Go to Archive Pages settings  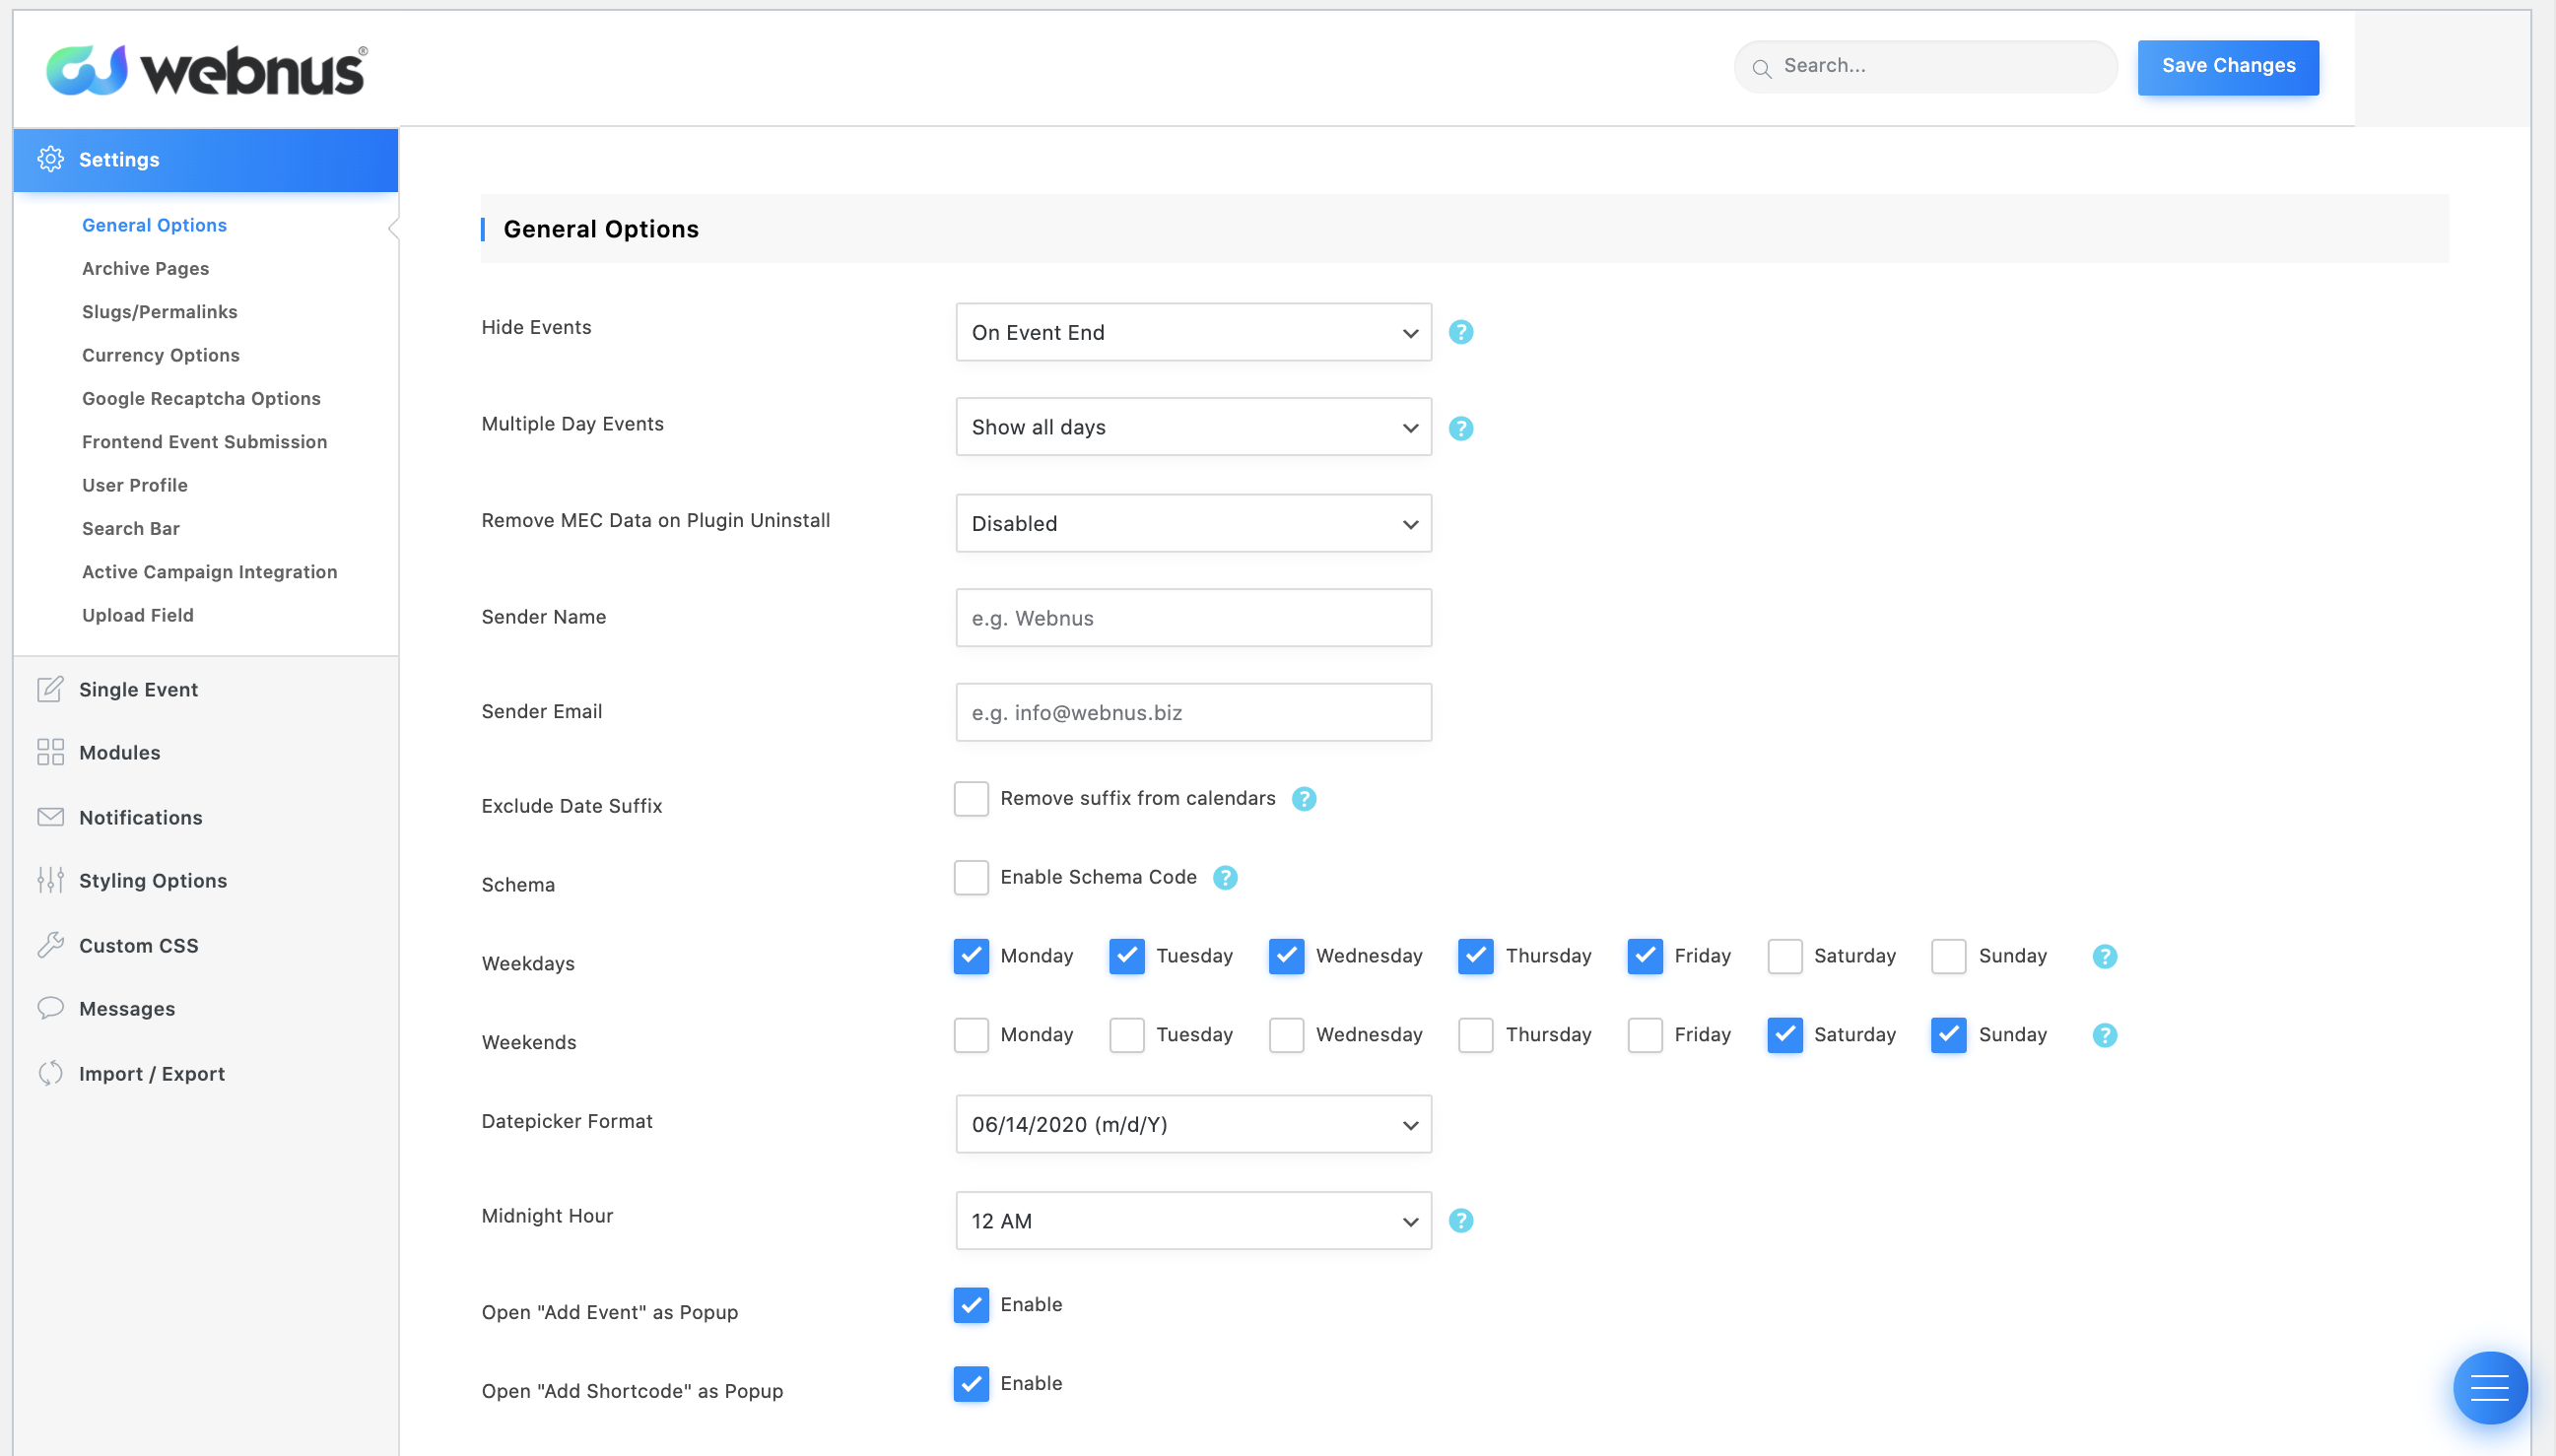[145, 268]
